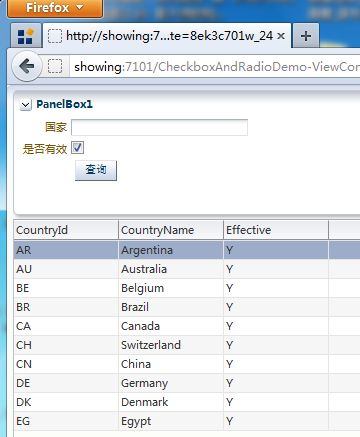Screen dimensions: 360x437
Task: Select the Denmark cell
Action: tap(171, 402)
